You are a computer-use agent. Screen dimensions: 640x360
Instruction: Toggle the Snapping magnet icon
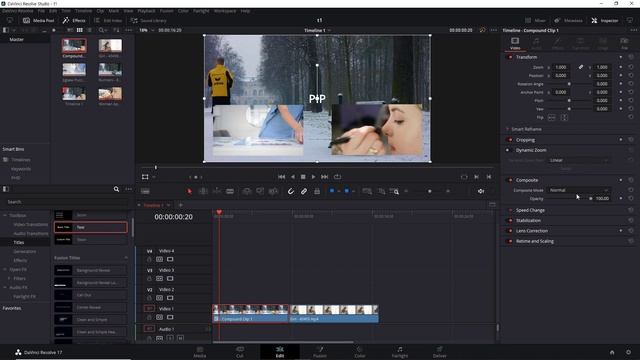[x=291, y=191]
